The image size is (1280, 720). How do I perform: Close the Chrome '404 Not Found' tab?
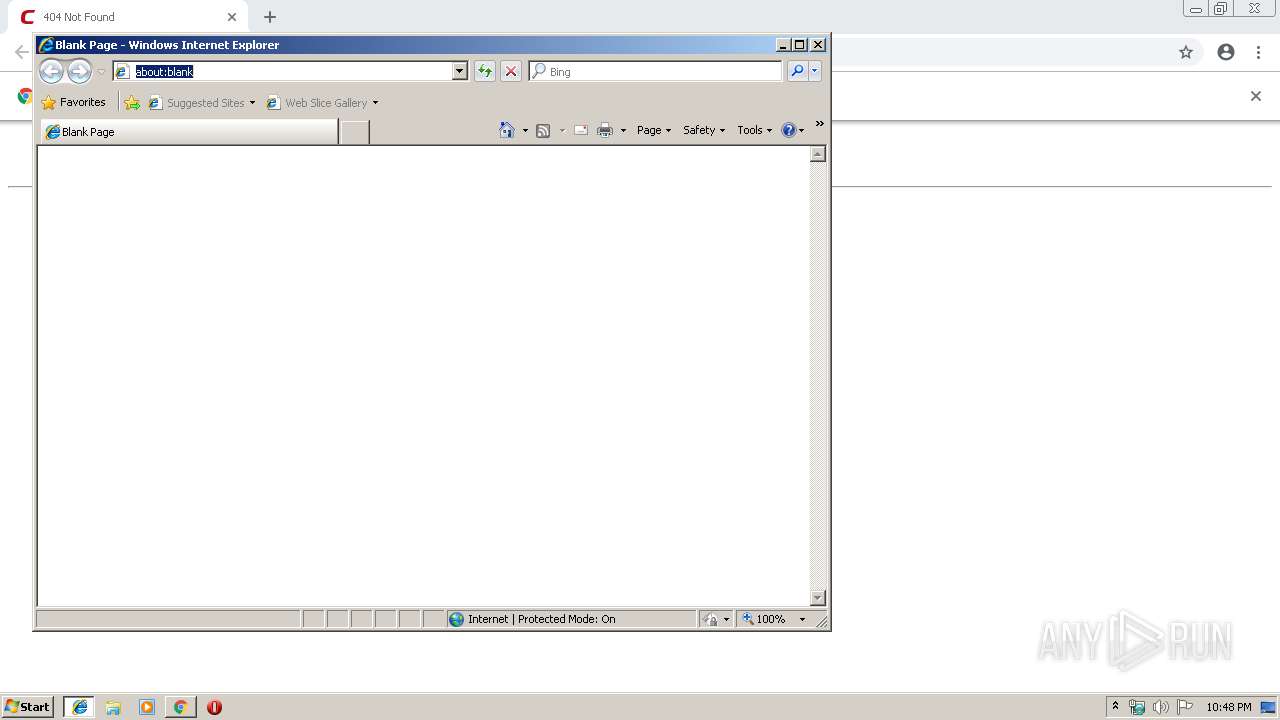click(x=231, y=17)
